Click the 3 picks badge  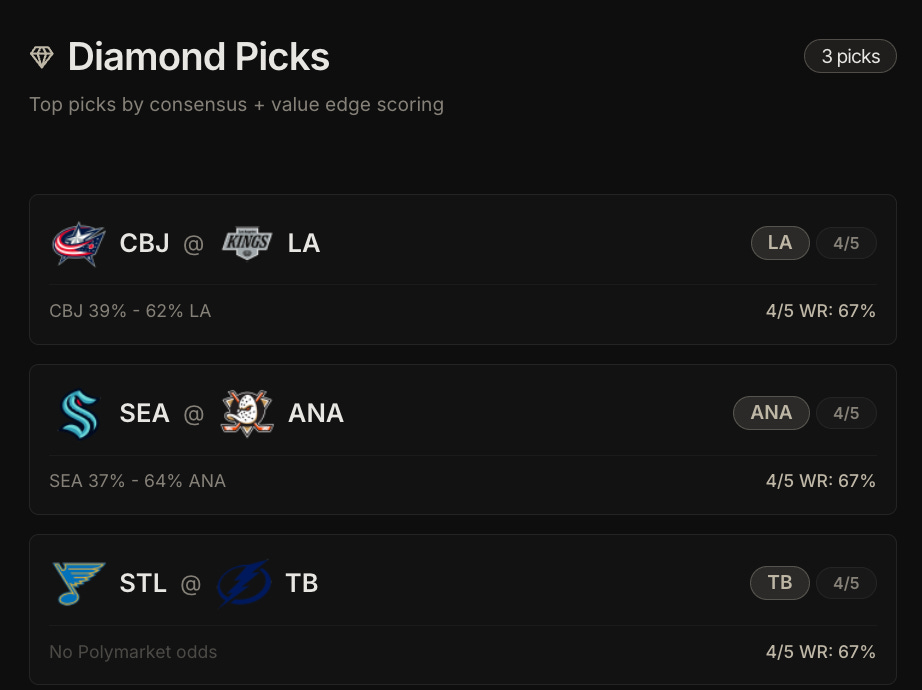click(850, 57)
